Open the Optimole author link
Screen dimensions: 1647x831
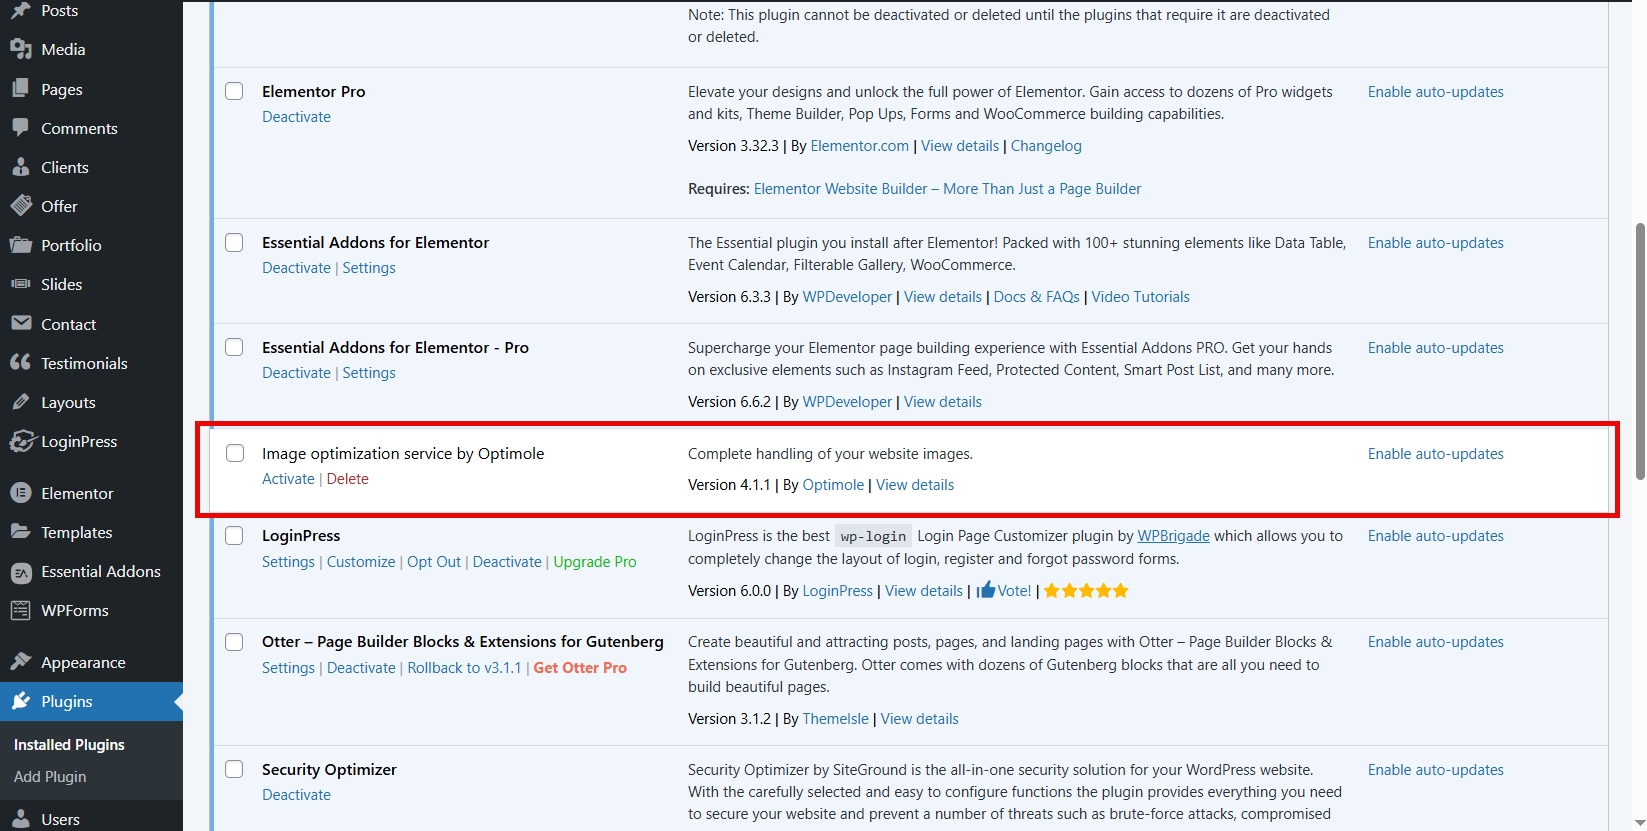[833, 485]
